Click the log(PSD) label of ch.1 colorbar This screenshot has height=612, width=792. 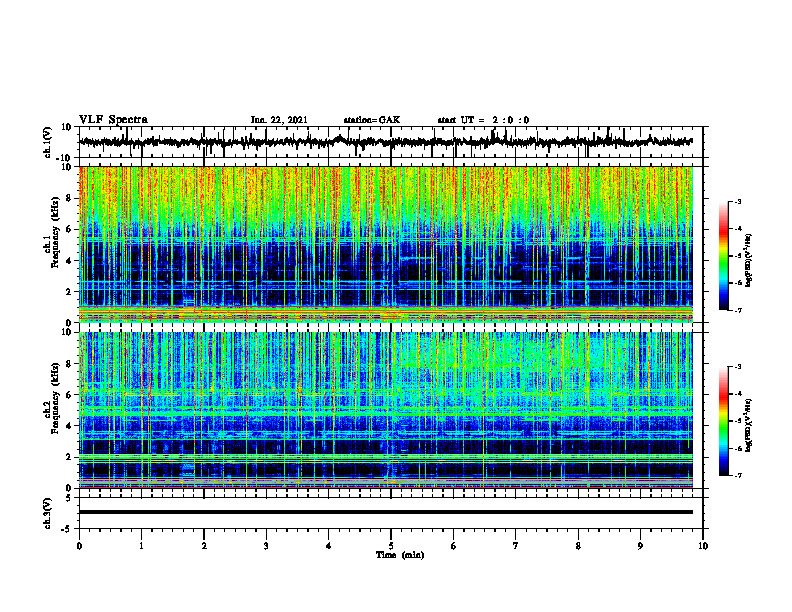(748, 261)
